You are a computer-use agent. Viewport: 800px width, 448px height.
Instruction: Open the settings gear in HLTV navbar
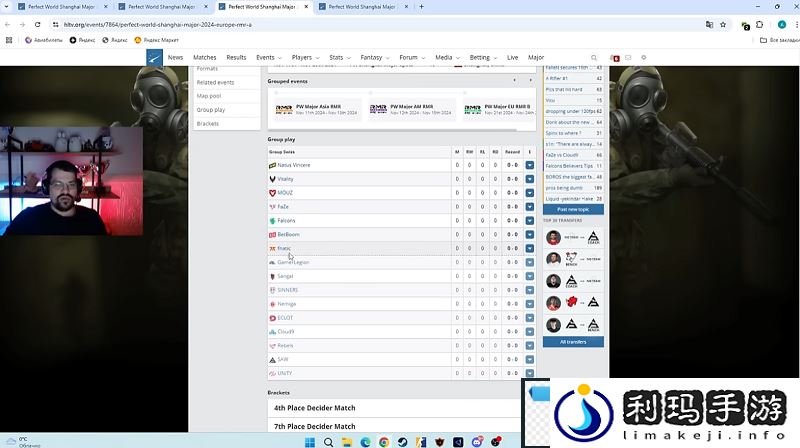(644, 58)
